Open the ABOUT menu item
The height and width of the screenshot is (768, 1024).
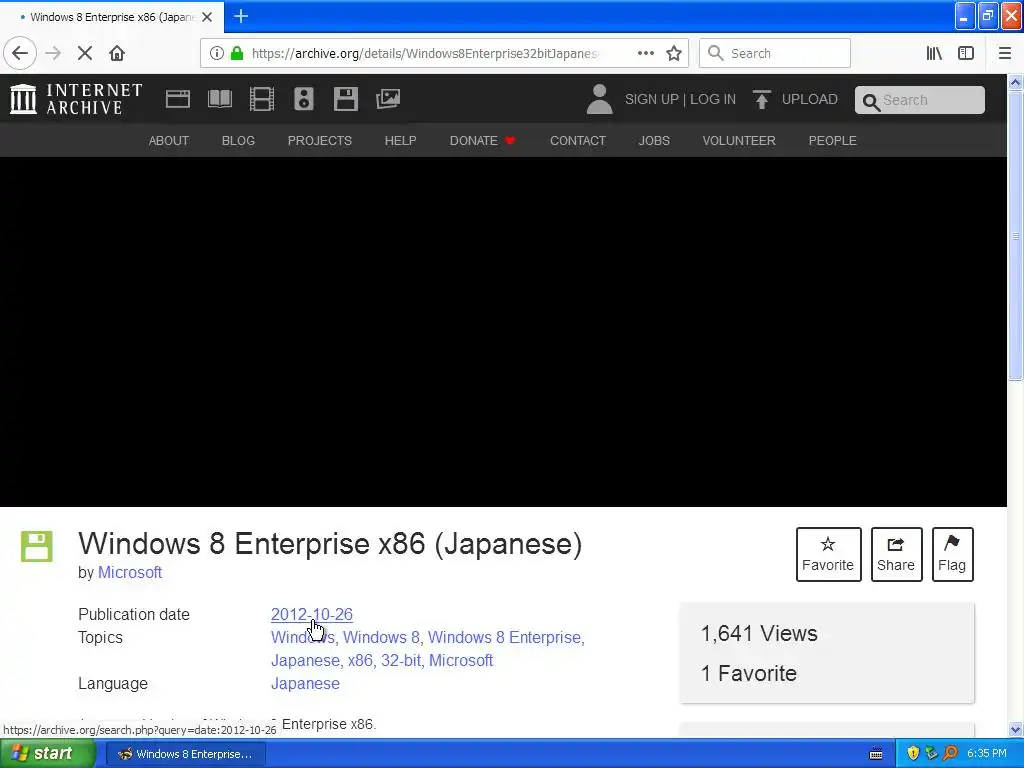pyautogui.click(x=168, y=140)
